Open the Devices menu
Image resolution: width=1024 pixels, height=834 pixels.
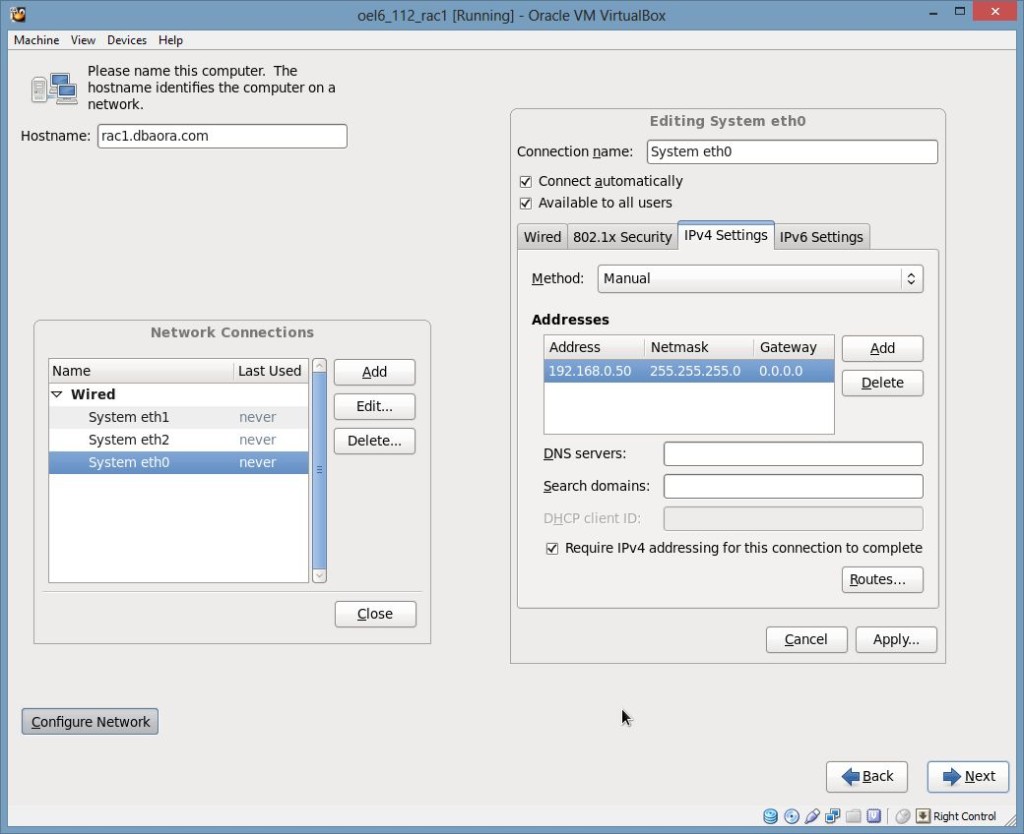pyautogui.click(x=127, y=40)
